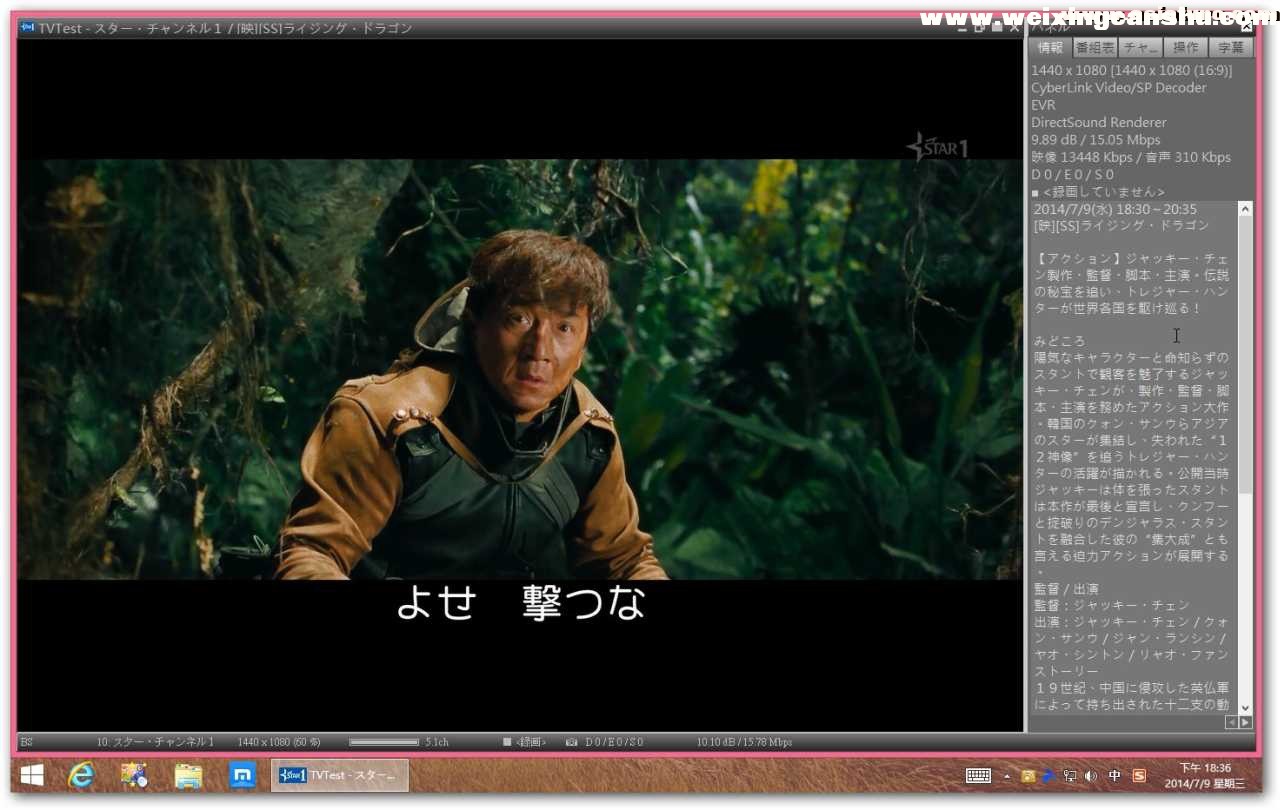Click the TVTest icon in the title bar
The width and height of the screenshot is (1280, 810).
coord(27,28)
